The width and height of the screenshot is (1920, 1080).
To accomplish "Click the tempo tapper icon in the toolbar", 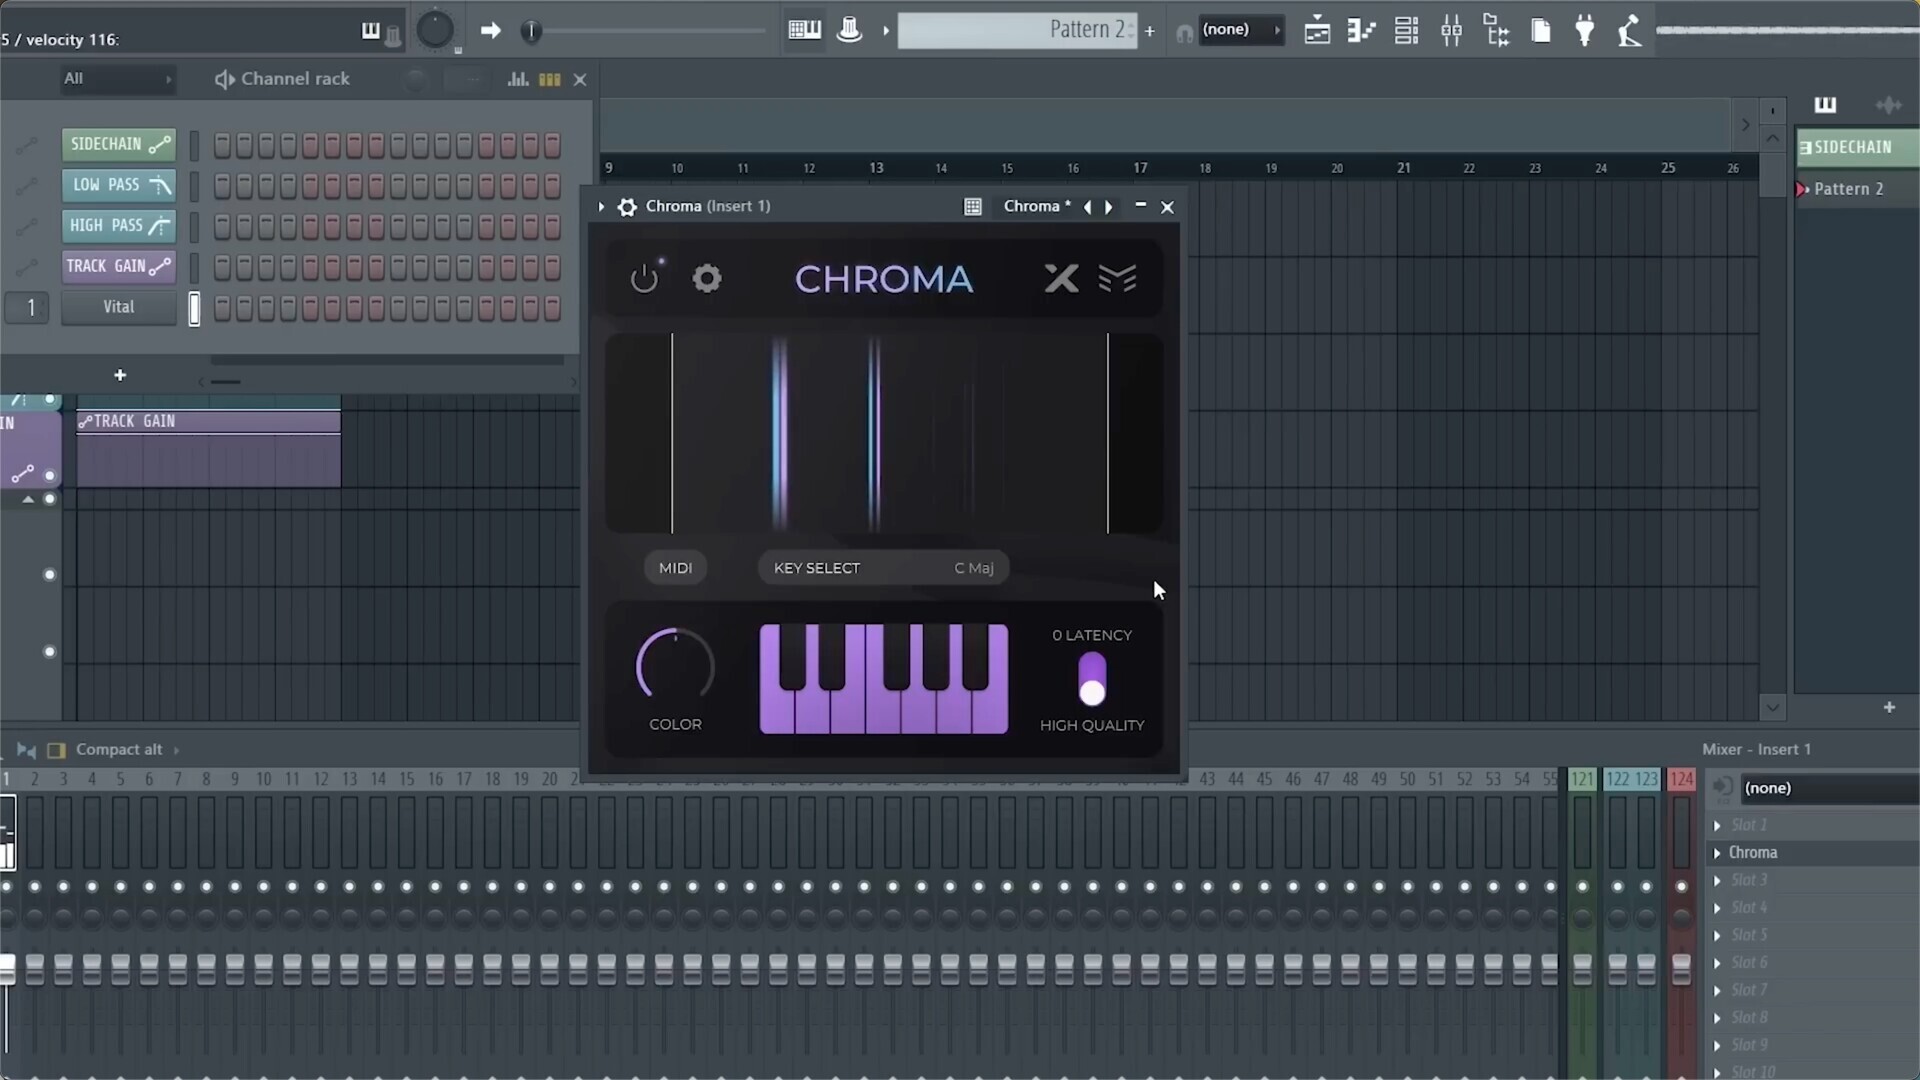I will (x=1629, y=31).
